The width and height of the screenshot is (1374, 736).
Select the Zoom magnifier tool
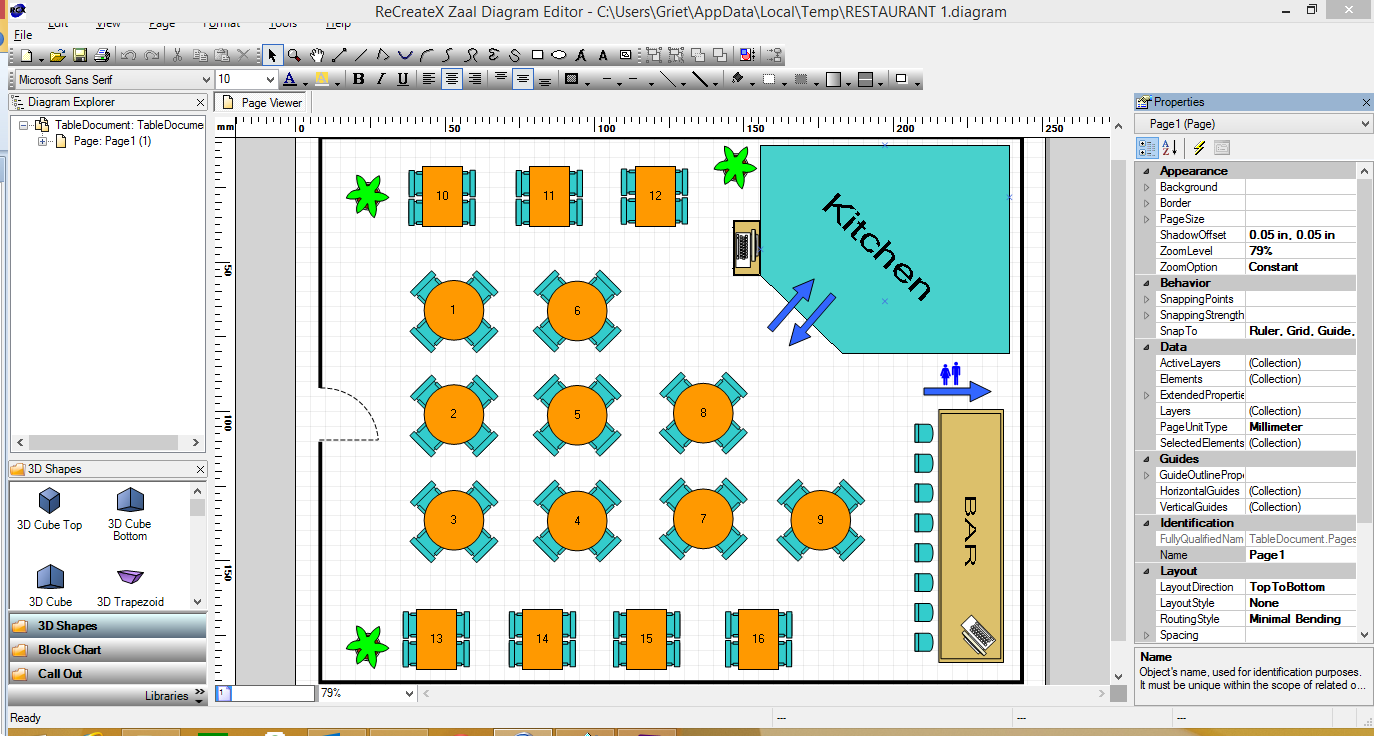[294, 55]
